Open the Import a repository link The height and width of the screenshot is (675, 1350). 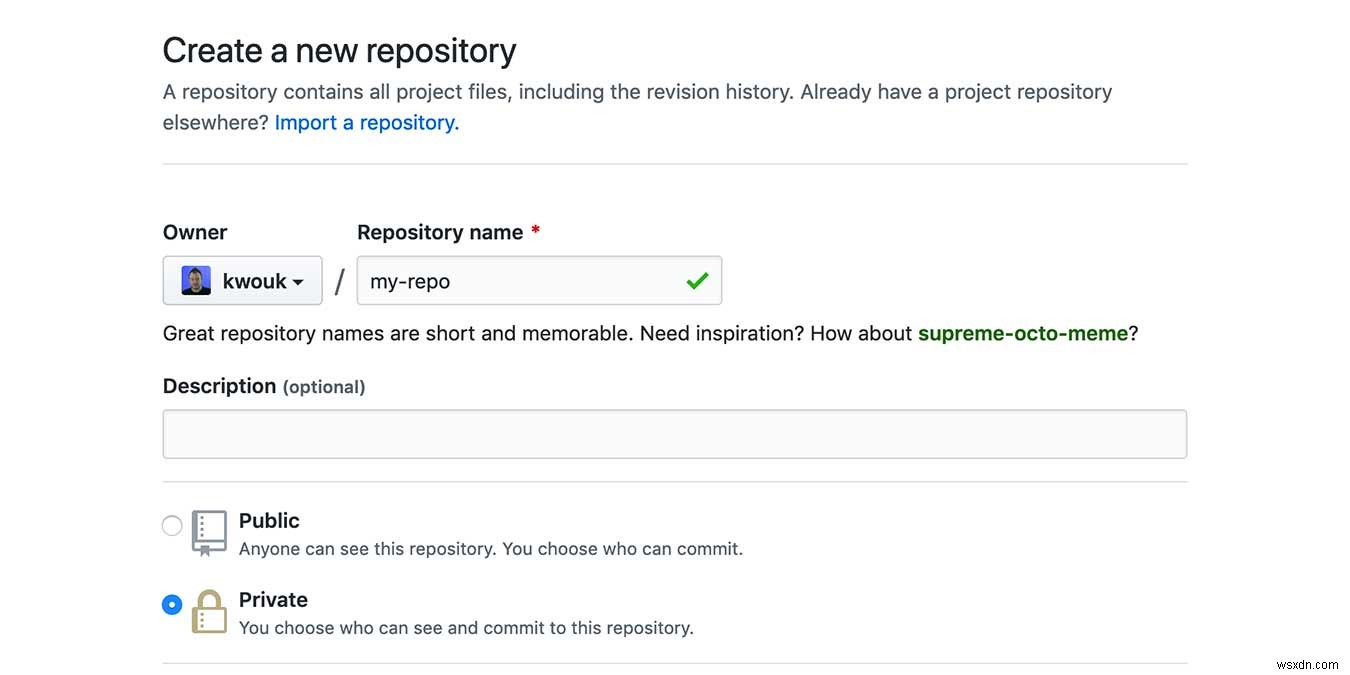coord(366,122)
